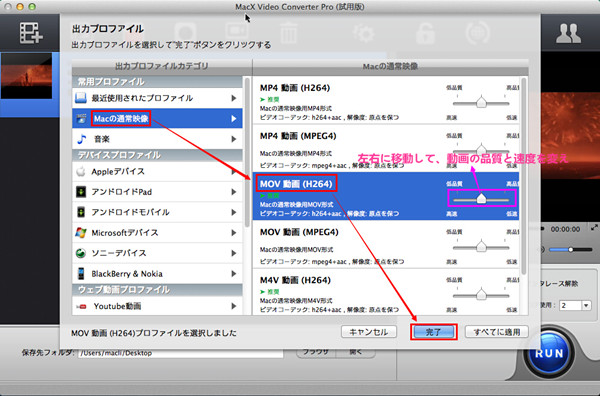Select Macの通常映像 category
The width and height of the screenshot is (600, 396).
[157, 119]
